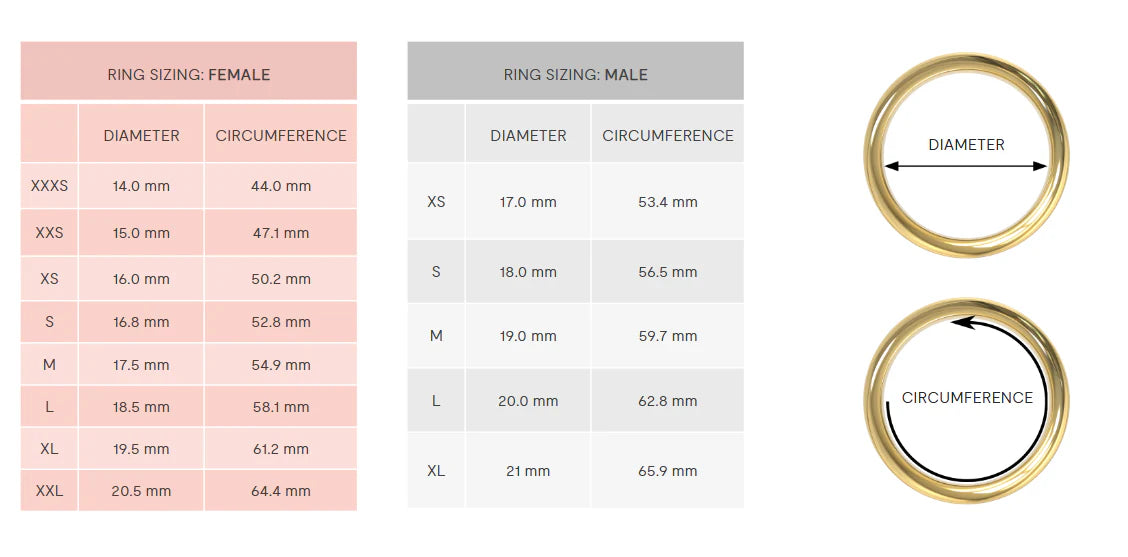Click the gold diameter ring illustration
1128x557 pixels.
tap(965, 155)
